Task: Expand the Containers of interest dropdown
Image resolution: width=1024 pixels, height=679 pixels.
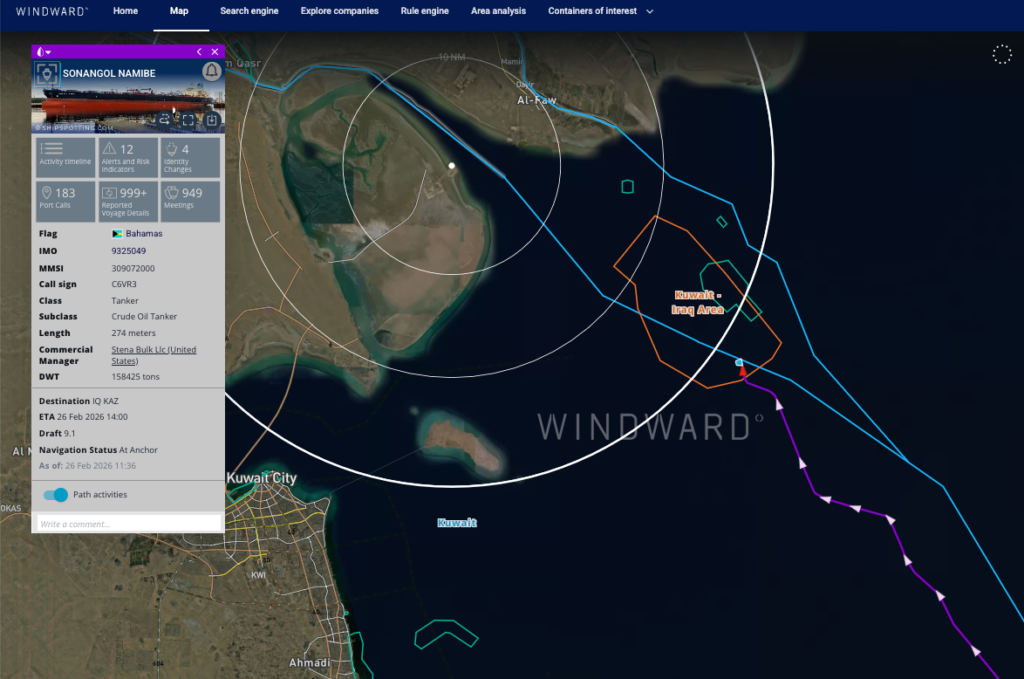Action: pyautogui.click(x=601, y=11)
